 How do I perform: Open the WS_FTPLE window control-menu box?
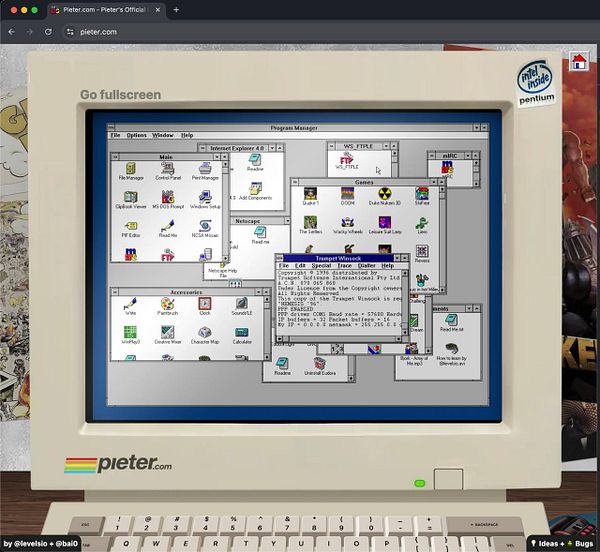pyautogui.click(x=332, y=146)
